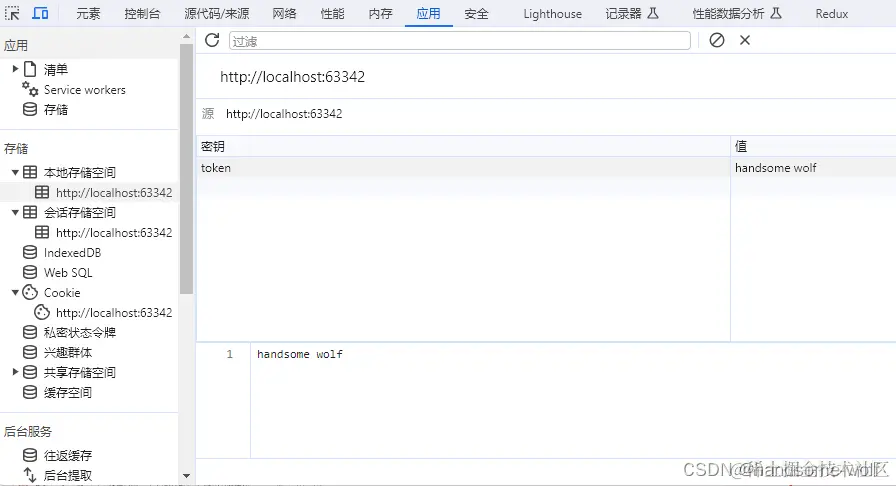Open the 性能数据分析 tab

(x=737, y=14)
